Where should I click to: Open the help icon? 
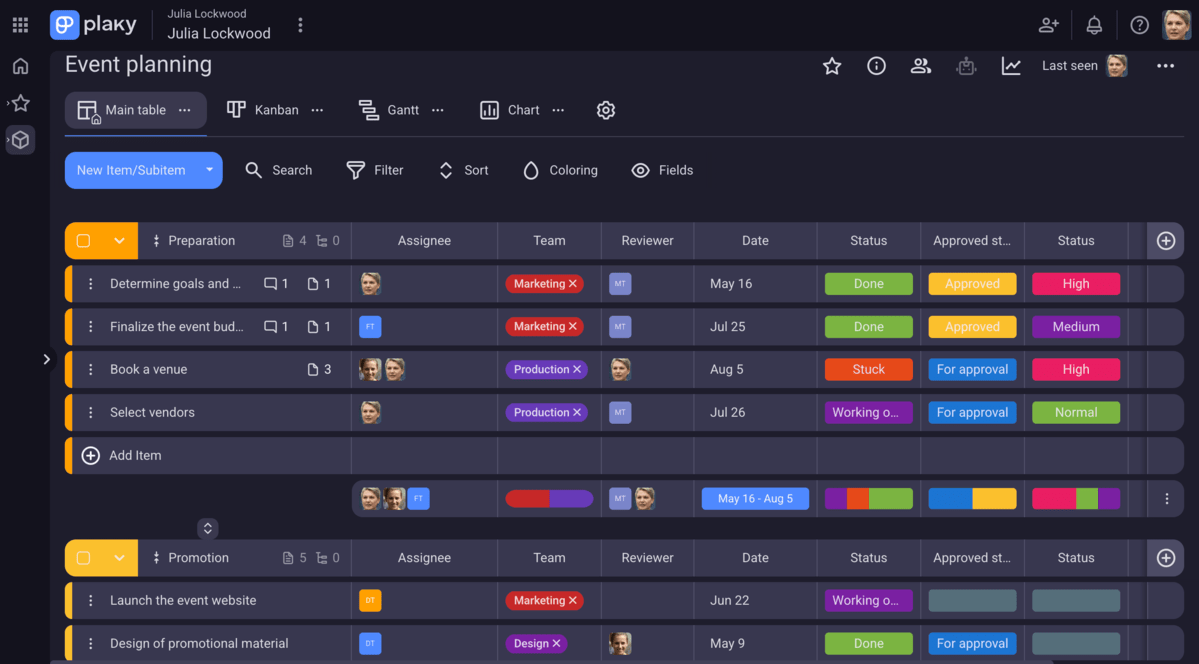click(1139, 24)
